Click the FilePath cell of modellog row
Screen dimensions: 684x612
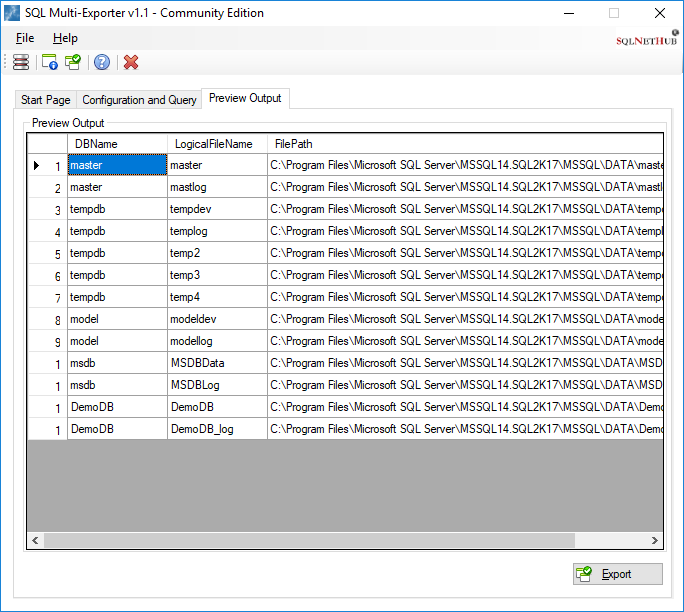click(x=465, y=341)
